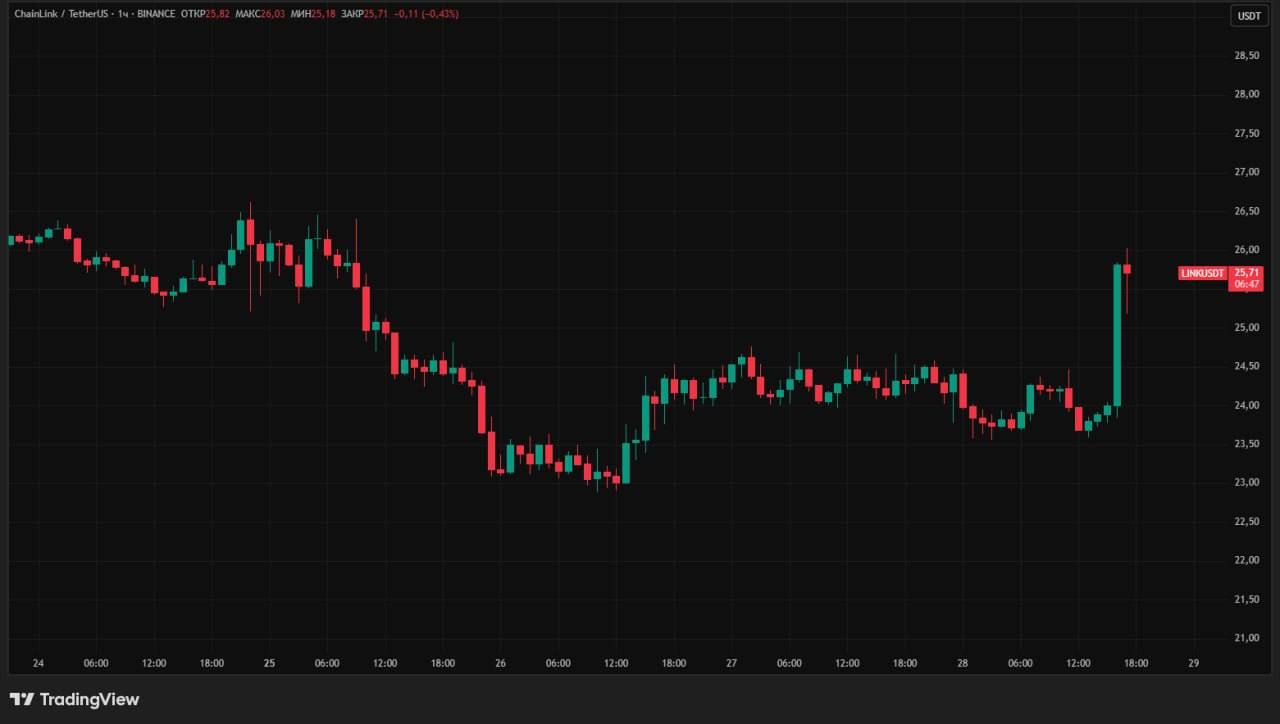Click date 26 on the time axis
The height and width of the screenshot is (724, 1280).
(x=500, y=663)
